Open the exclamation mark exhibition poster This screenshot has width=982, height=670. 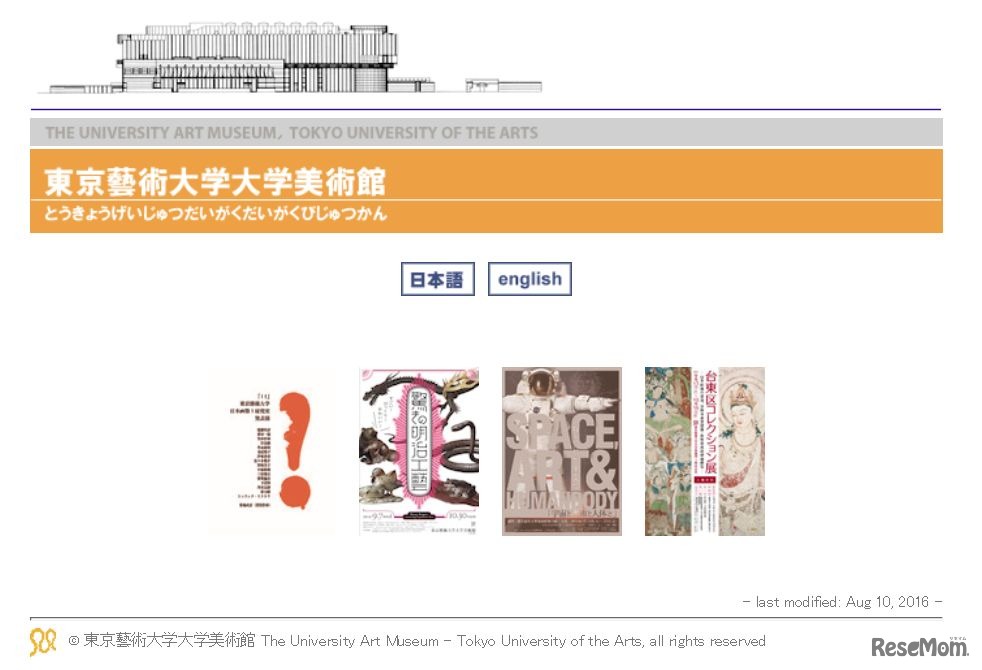click(x=272, y=451)
